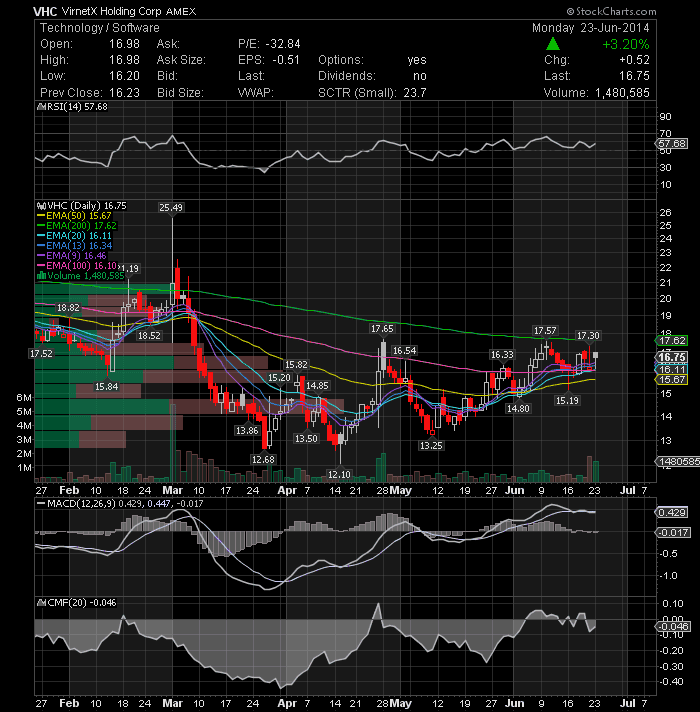Click the 13.25 low price label

pyautogui.click(x=431, y=445)
